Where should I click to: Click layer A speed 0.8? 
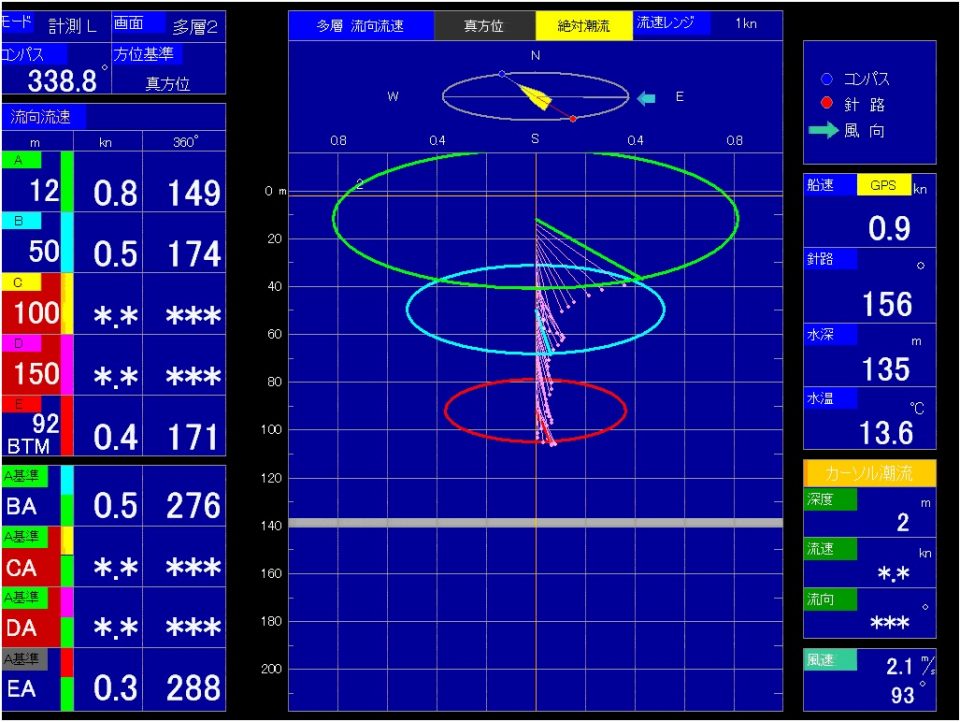coord(115,193)
